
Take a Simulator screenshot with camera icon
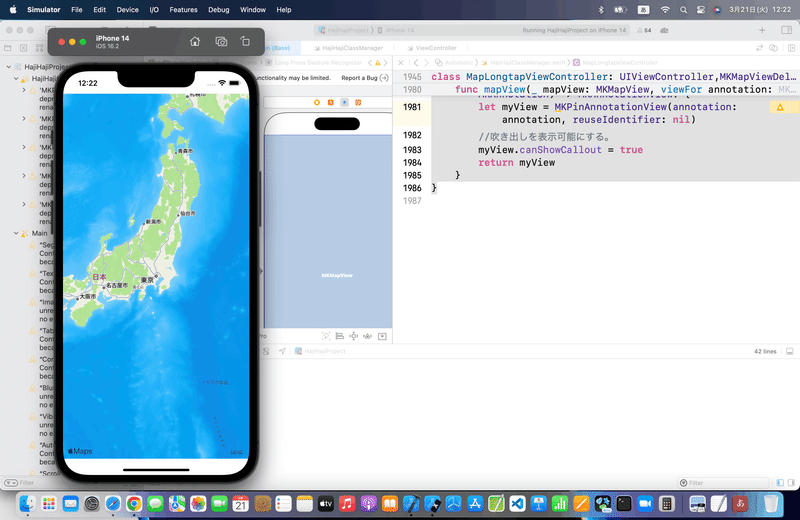coord(221,41)
